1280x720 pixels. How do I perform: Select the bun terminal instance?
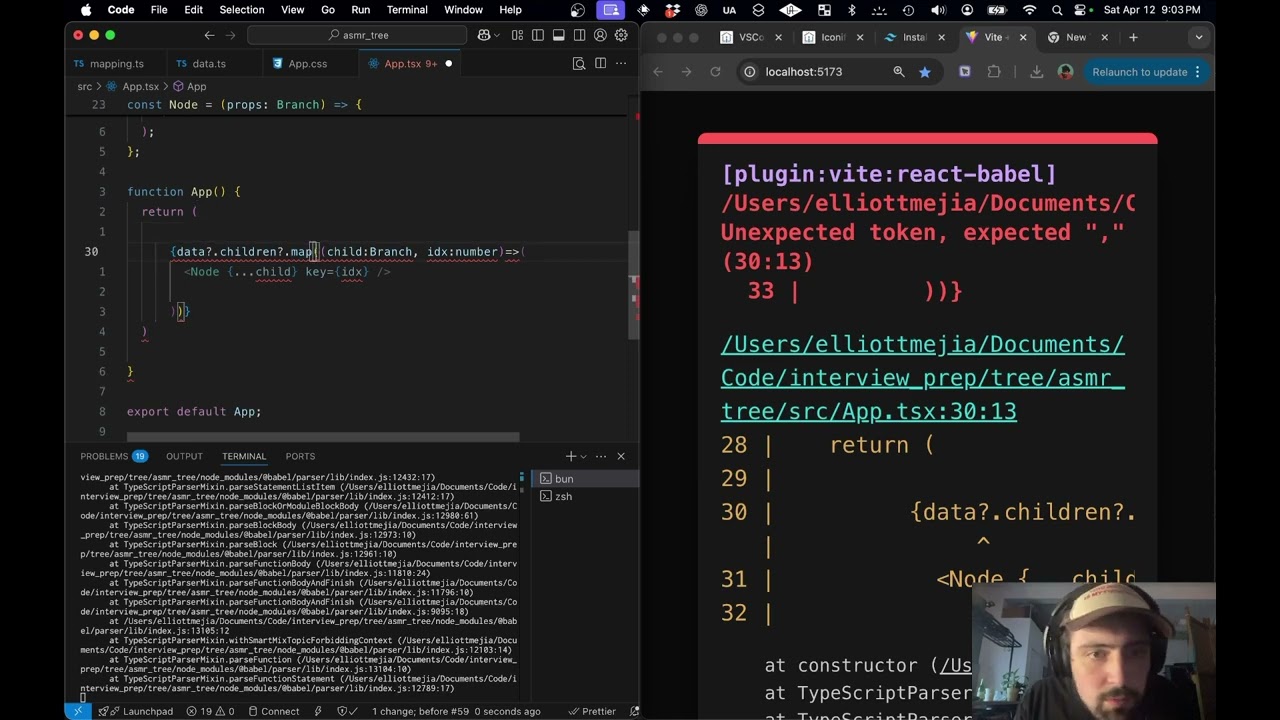coord(584,478)
